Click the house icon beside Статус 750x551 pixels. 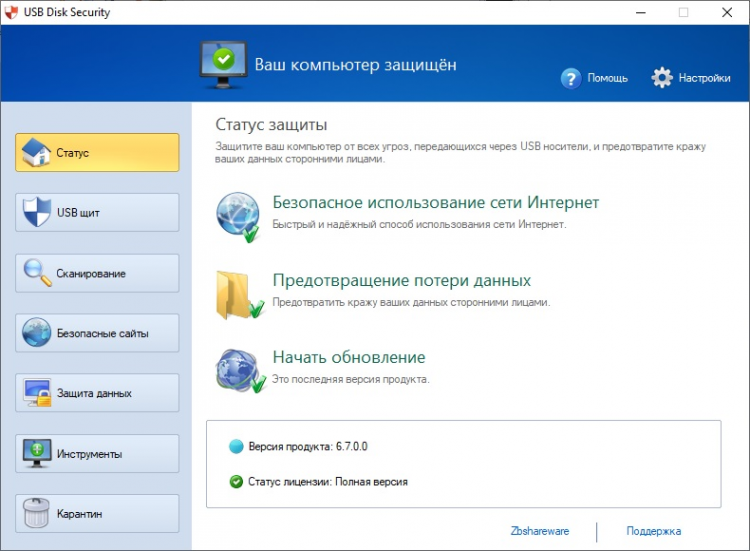36,153
